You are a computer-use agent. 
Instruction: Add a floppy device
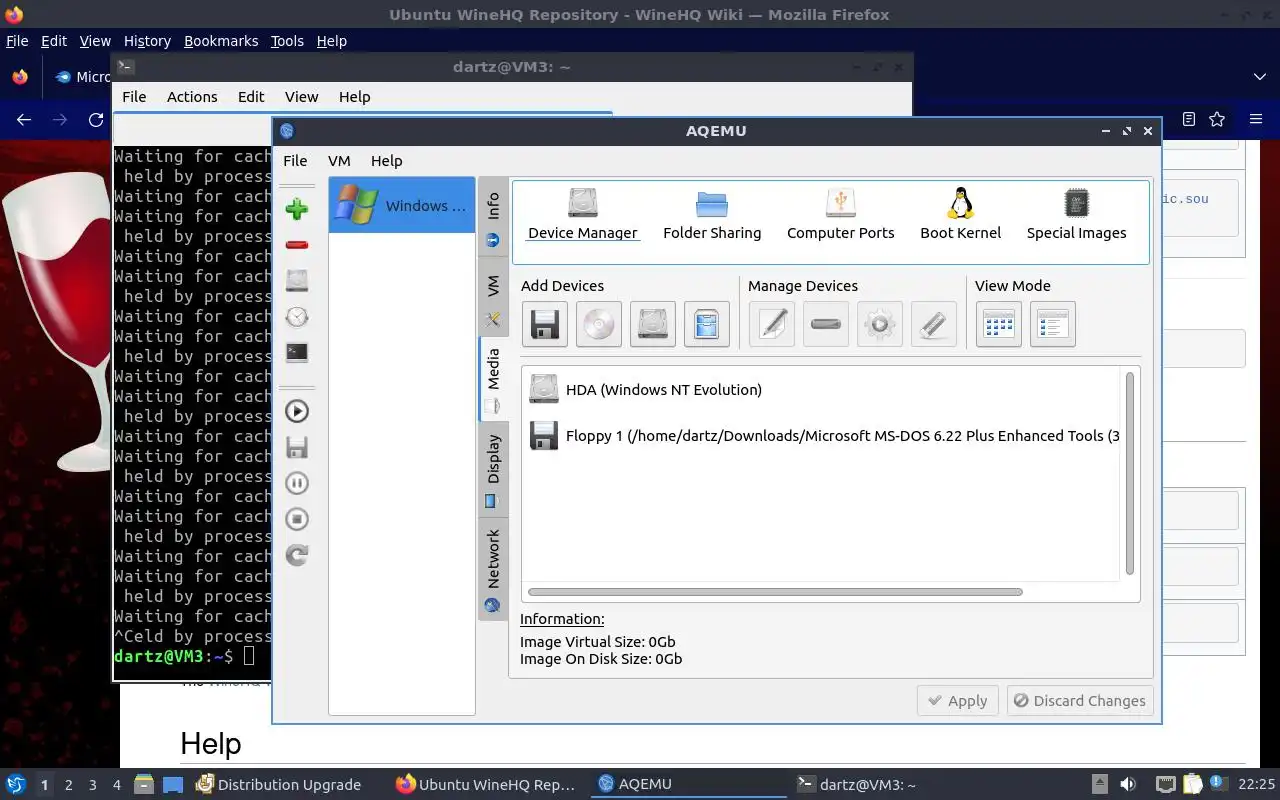pyautogui.click(x=545, y=324)
